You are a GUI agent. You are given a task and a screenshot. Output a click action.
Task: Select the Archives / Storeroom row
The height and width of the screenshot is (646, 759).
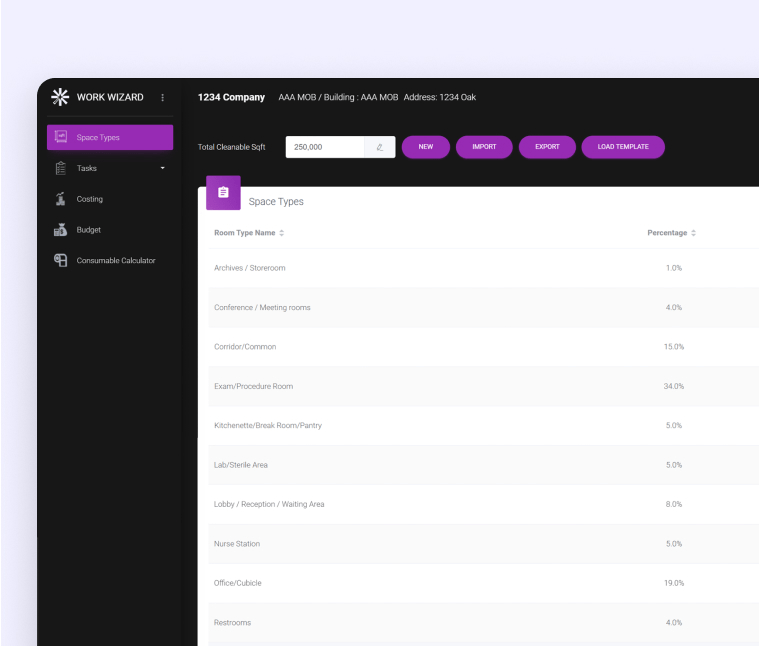click(484, 268)
